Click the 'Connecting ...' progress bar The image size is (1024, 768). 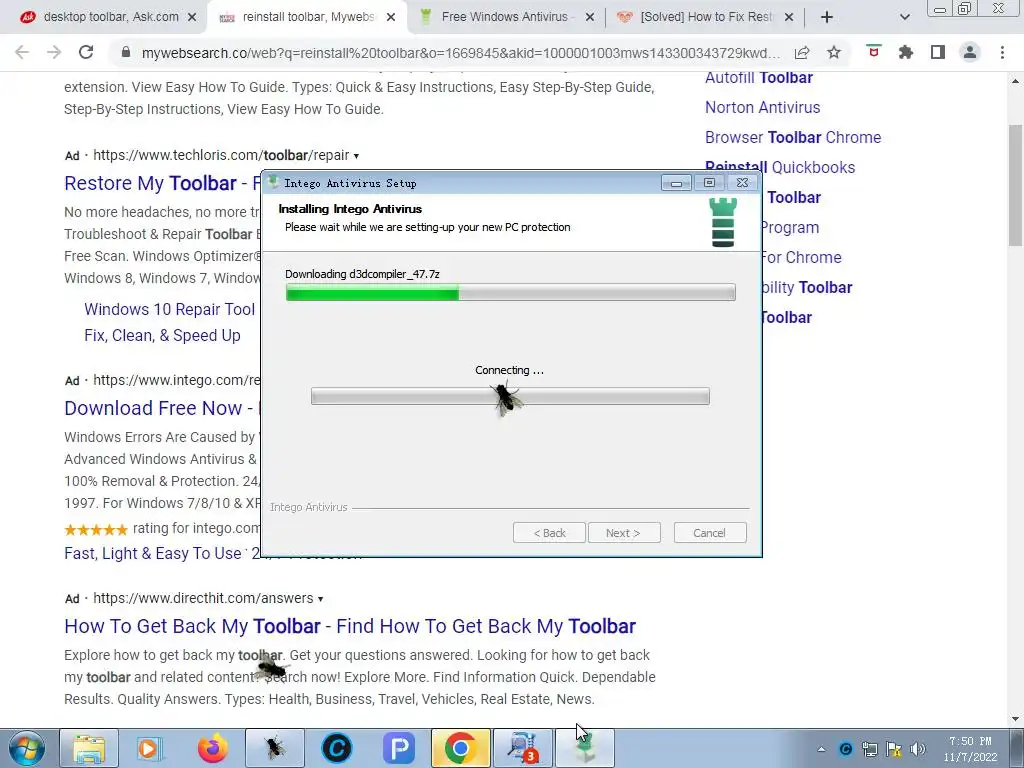pyautogui.click(x=510, y=396)
